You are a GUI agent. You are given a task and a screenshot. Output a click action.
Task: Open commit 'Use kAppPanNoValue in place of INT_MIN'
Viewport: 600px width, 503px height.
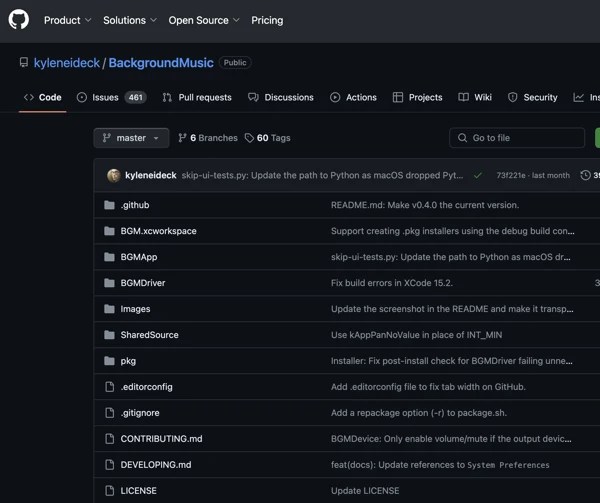(x=416, y=335)
